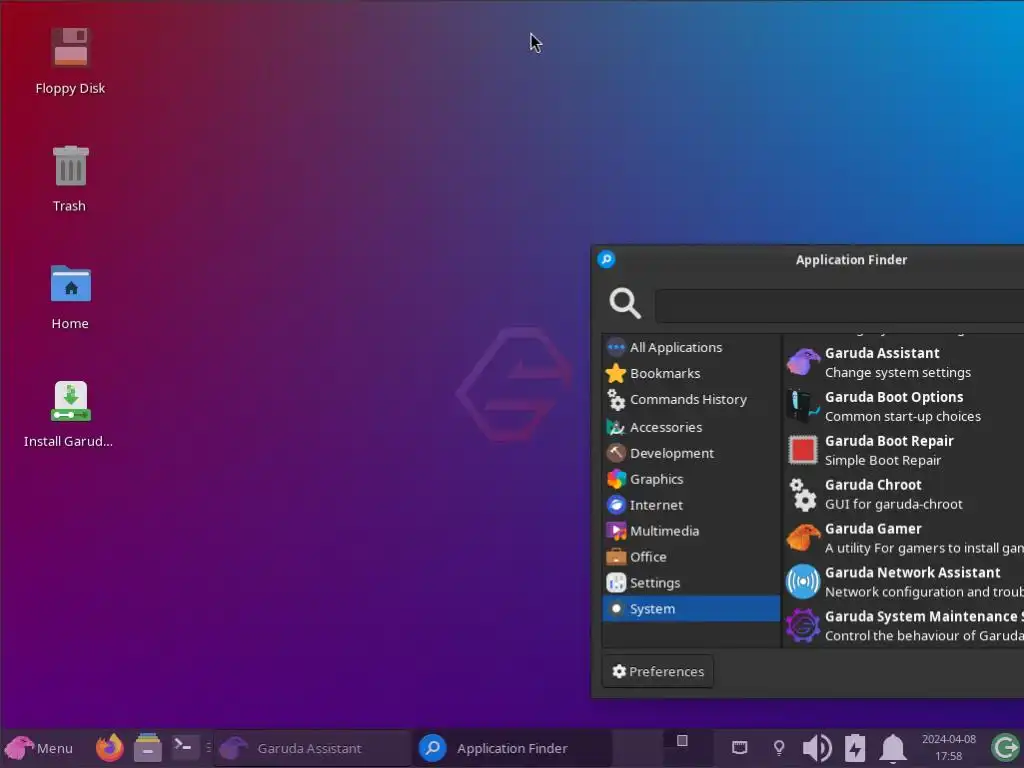This screenshot has height=768, width=1024.
Task: Open the power manager battery icon
Action: pos(855,748)
